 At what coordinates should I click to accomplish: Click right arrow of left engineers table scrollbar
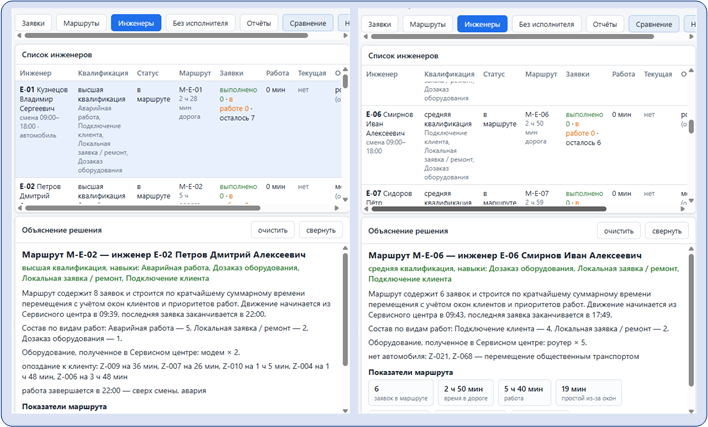(336, 208)
